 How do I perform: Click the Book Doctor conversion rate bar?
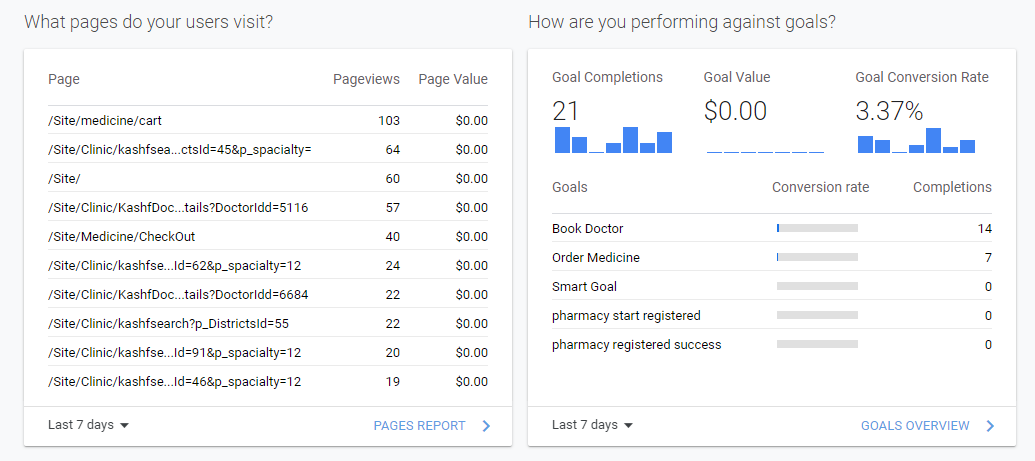817,228
